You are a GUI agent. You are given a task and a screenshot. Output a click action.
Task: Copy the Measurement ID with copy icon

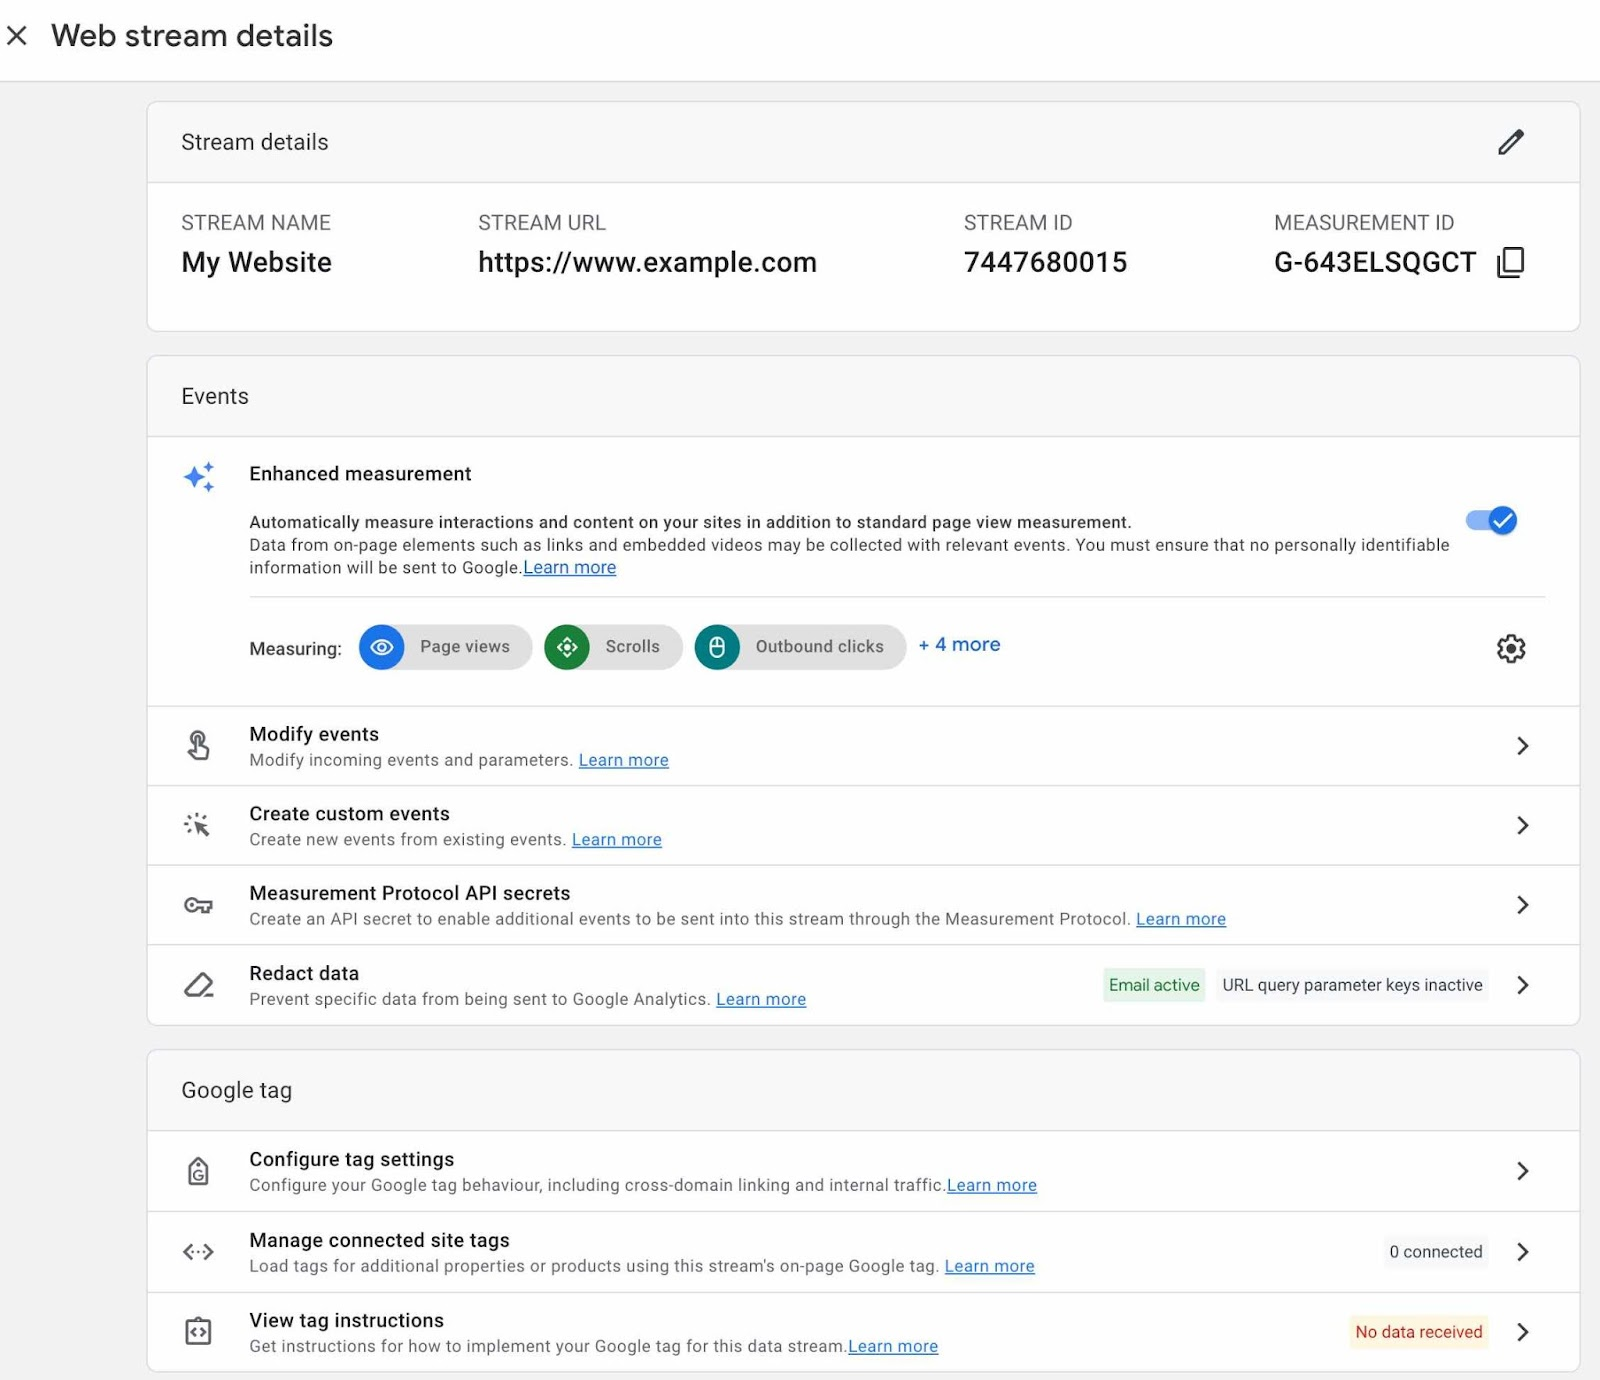coord(1510,262)
